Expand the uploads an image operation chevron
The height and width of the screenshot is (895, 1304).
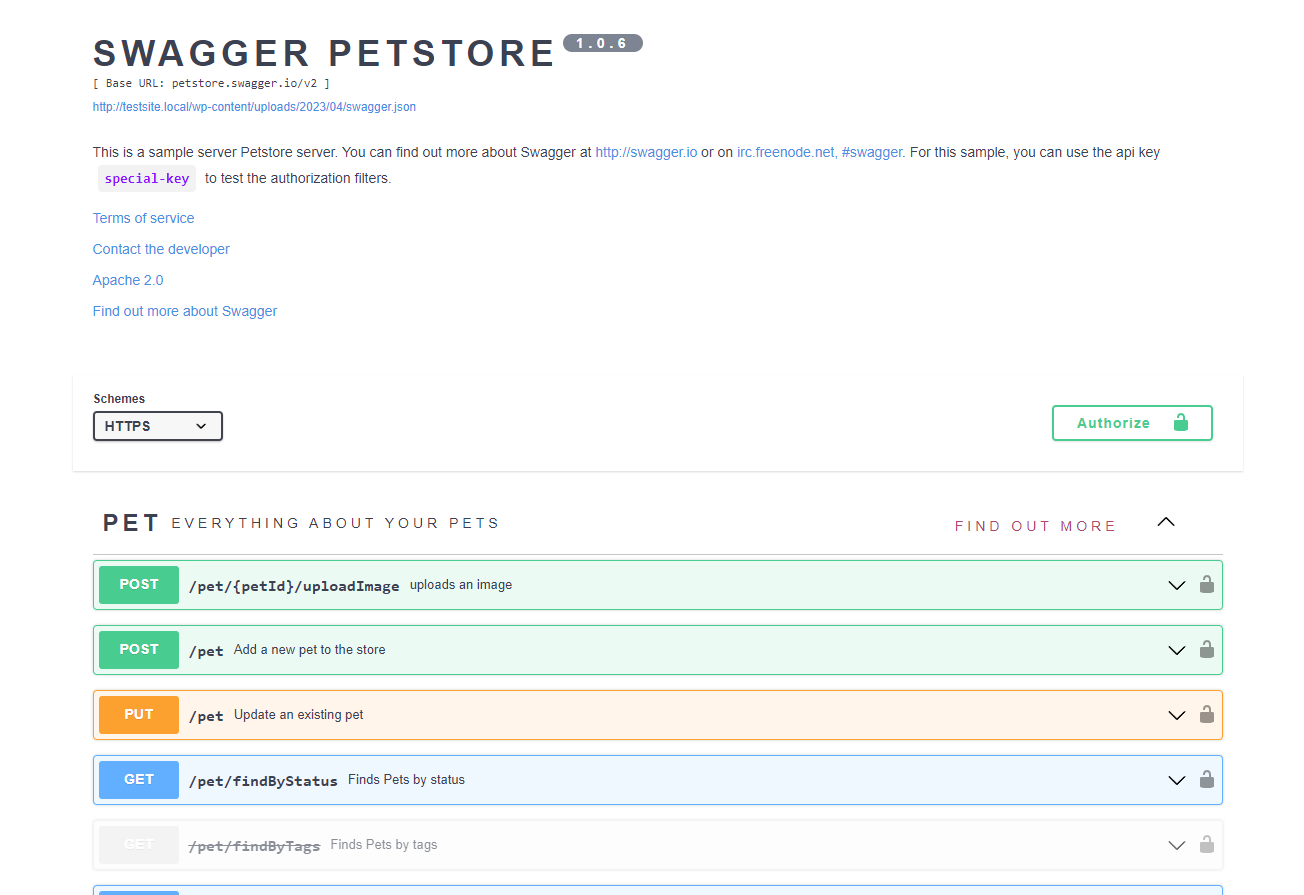click(x=1177, y=586)
